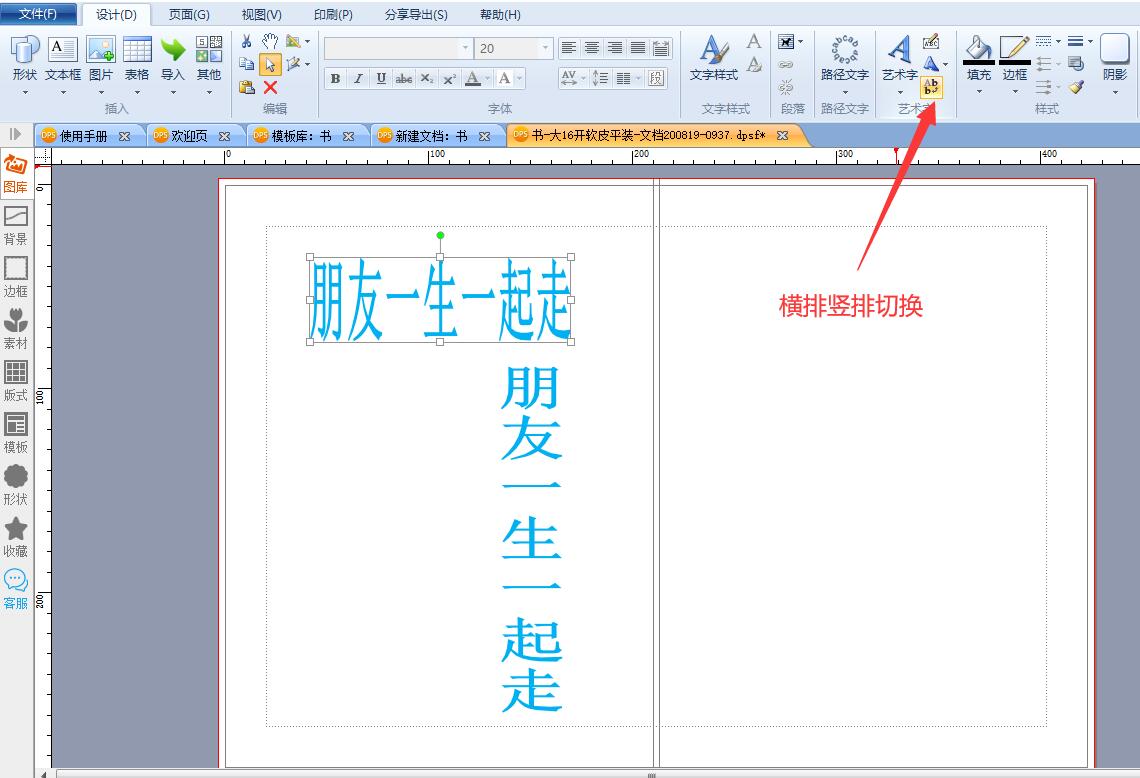Toggle italic formatting
1140x778 pixels.
358,79
